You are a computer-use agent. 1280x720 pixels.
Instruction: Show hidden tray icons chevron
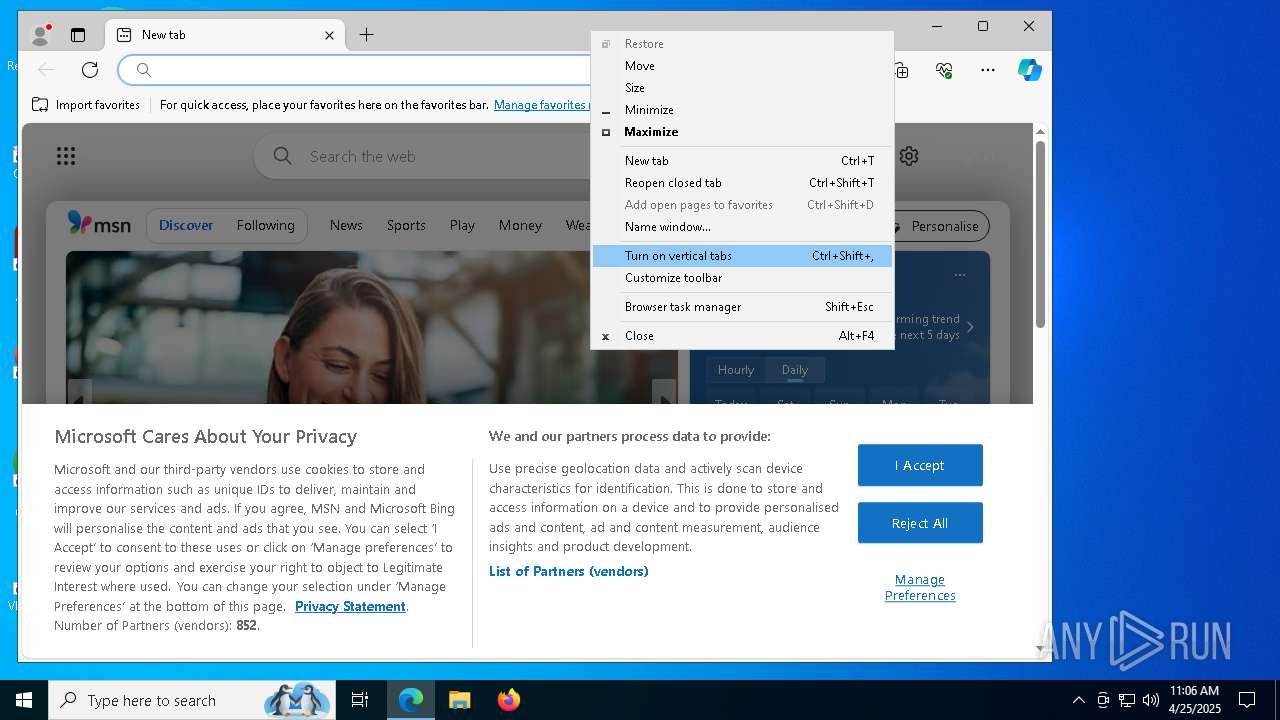click(x=1078, y=700)
